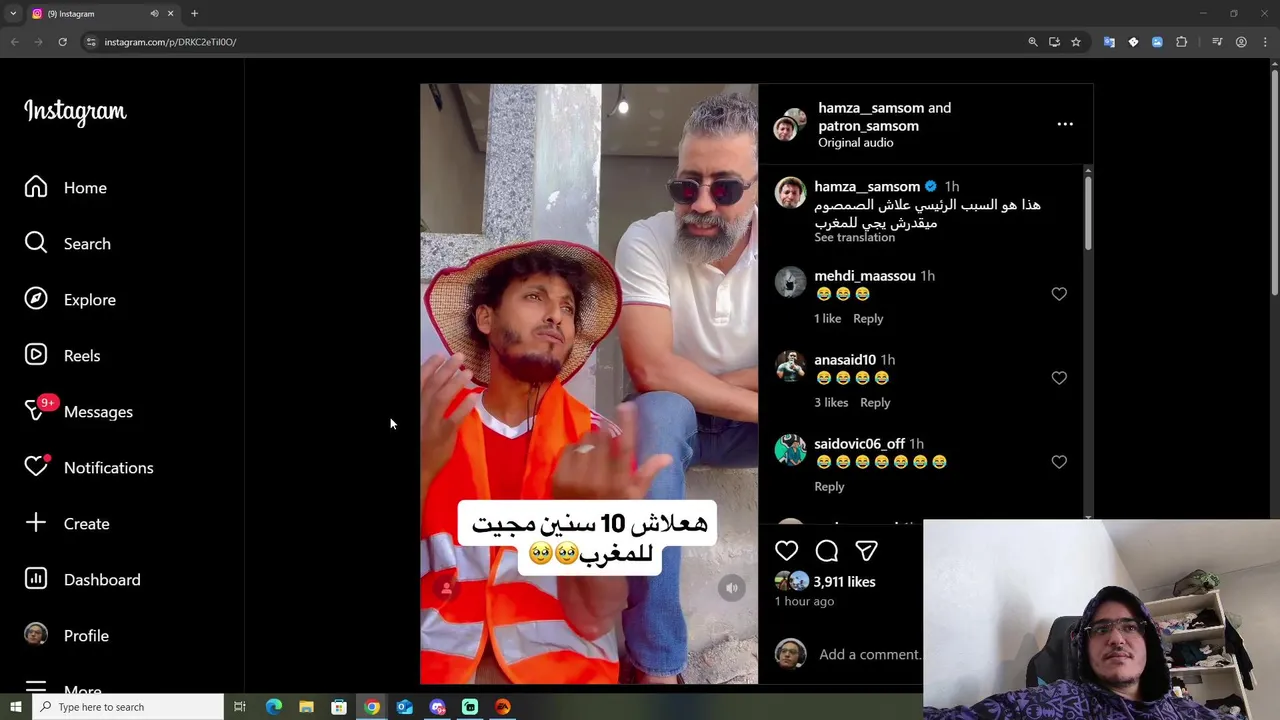Open the Windows Start menu
This screenshot has width=1280, height=720.
[15, 707]
